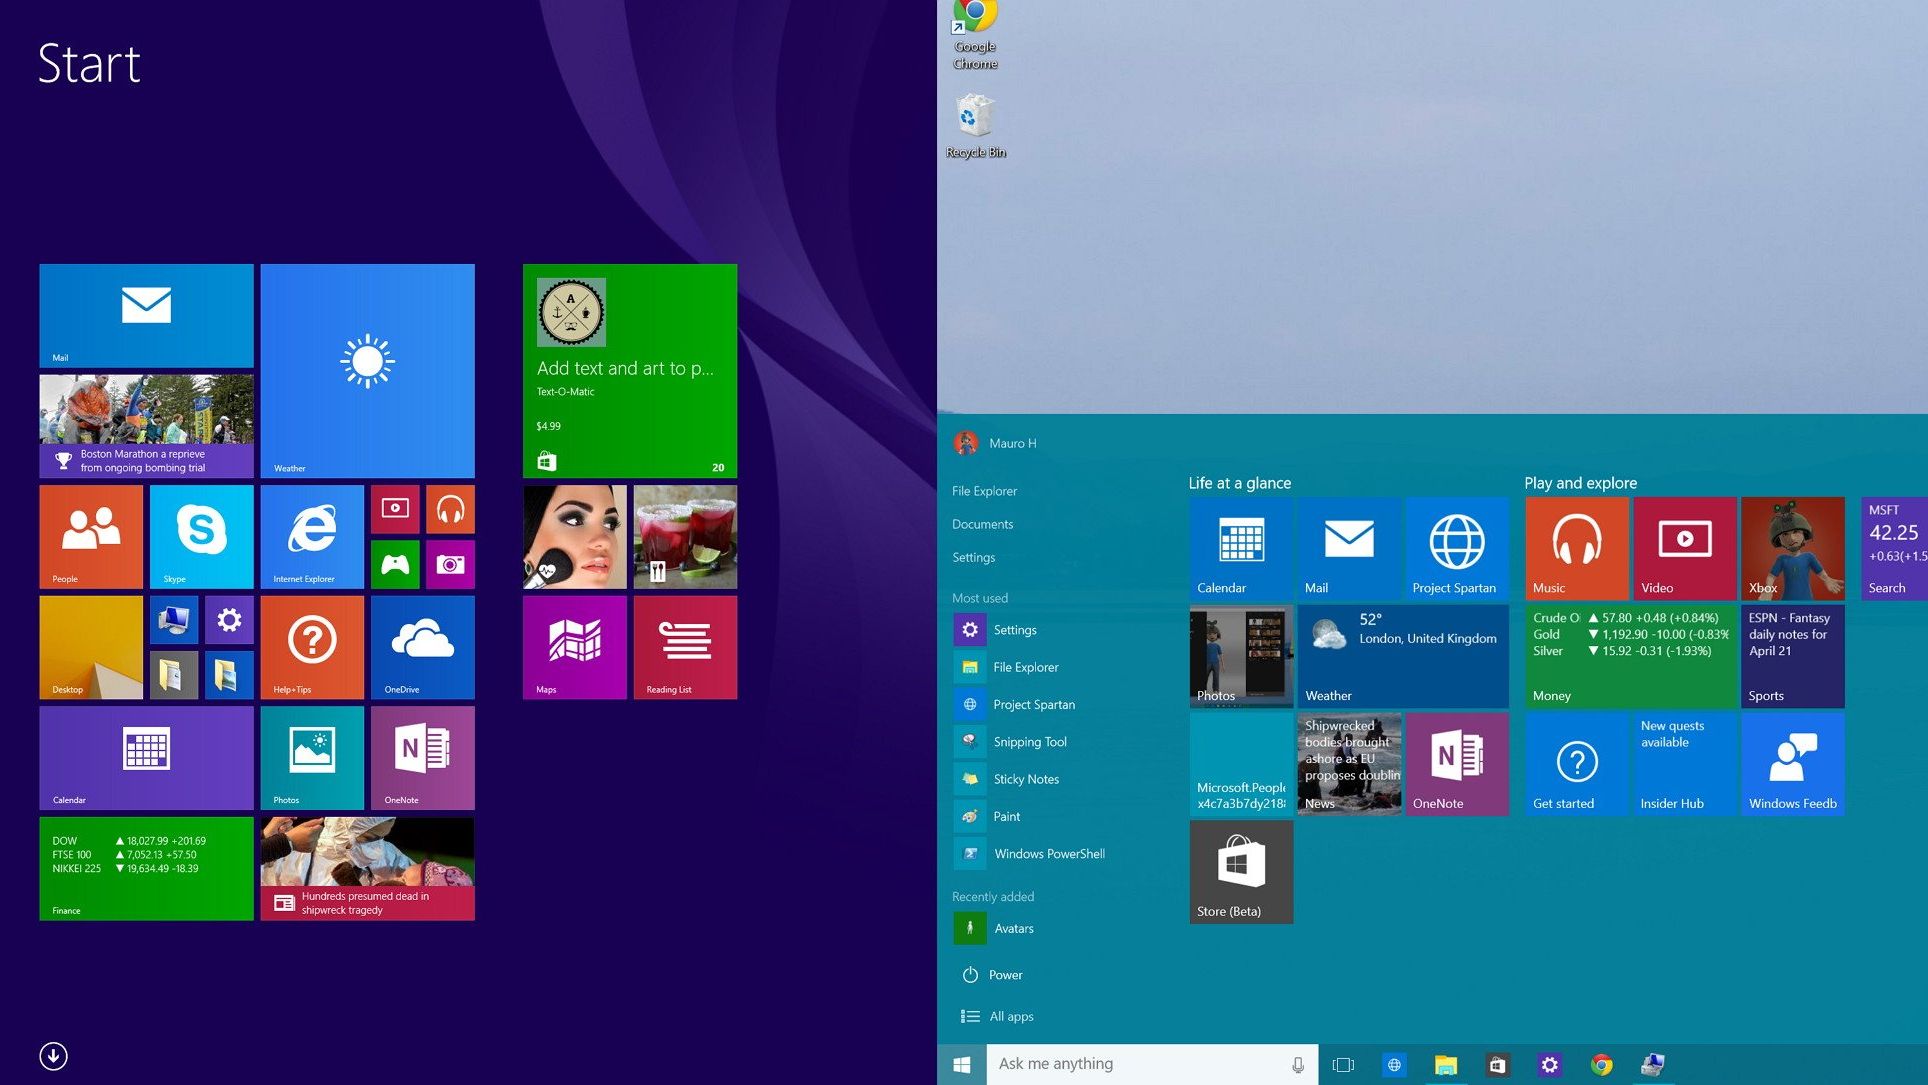Open the small PC Settings gear tile

pyautogui.click(x=229, y=620)
